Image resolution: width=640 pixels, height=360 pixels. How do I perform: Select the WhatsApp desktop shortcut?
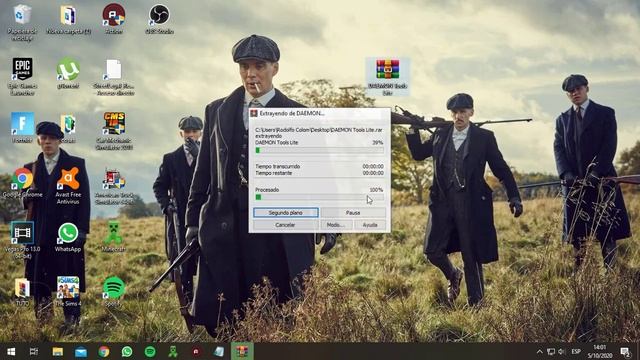[68, 237]
